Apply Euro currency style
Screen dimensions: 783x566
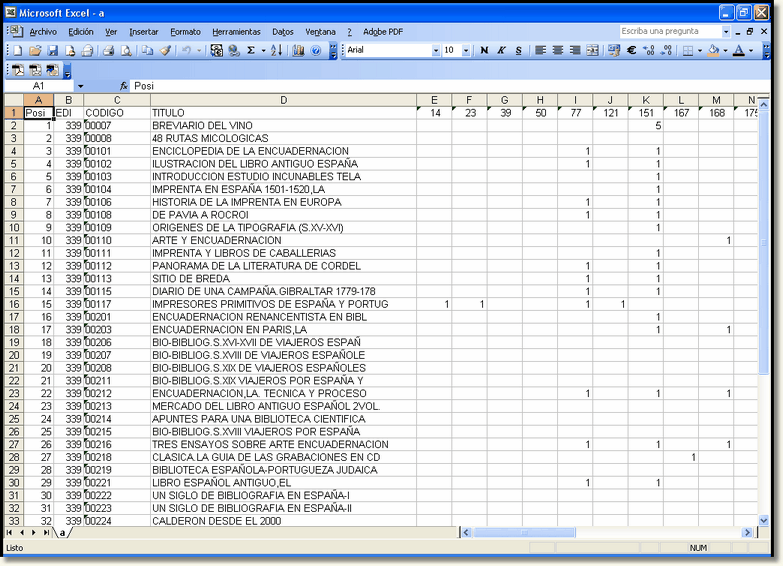tap(632, 50)
